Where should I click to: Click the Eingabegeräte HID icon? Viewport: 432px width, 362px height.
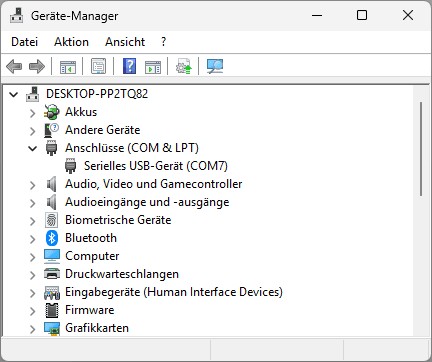click(52, 292)
